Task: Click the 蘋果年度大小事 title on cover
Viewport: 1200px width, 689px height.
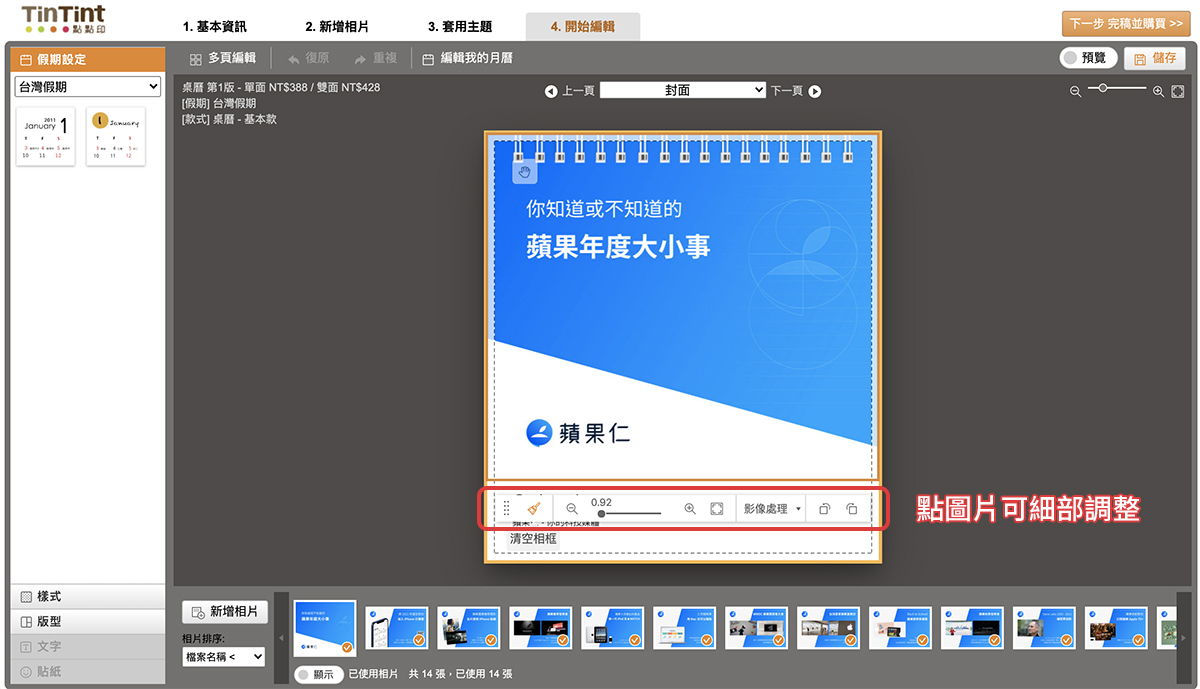Action: click(618, 246)
